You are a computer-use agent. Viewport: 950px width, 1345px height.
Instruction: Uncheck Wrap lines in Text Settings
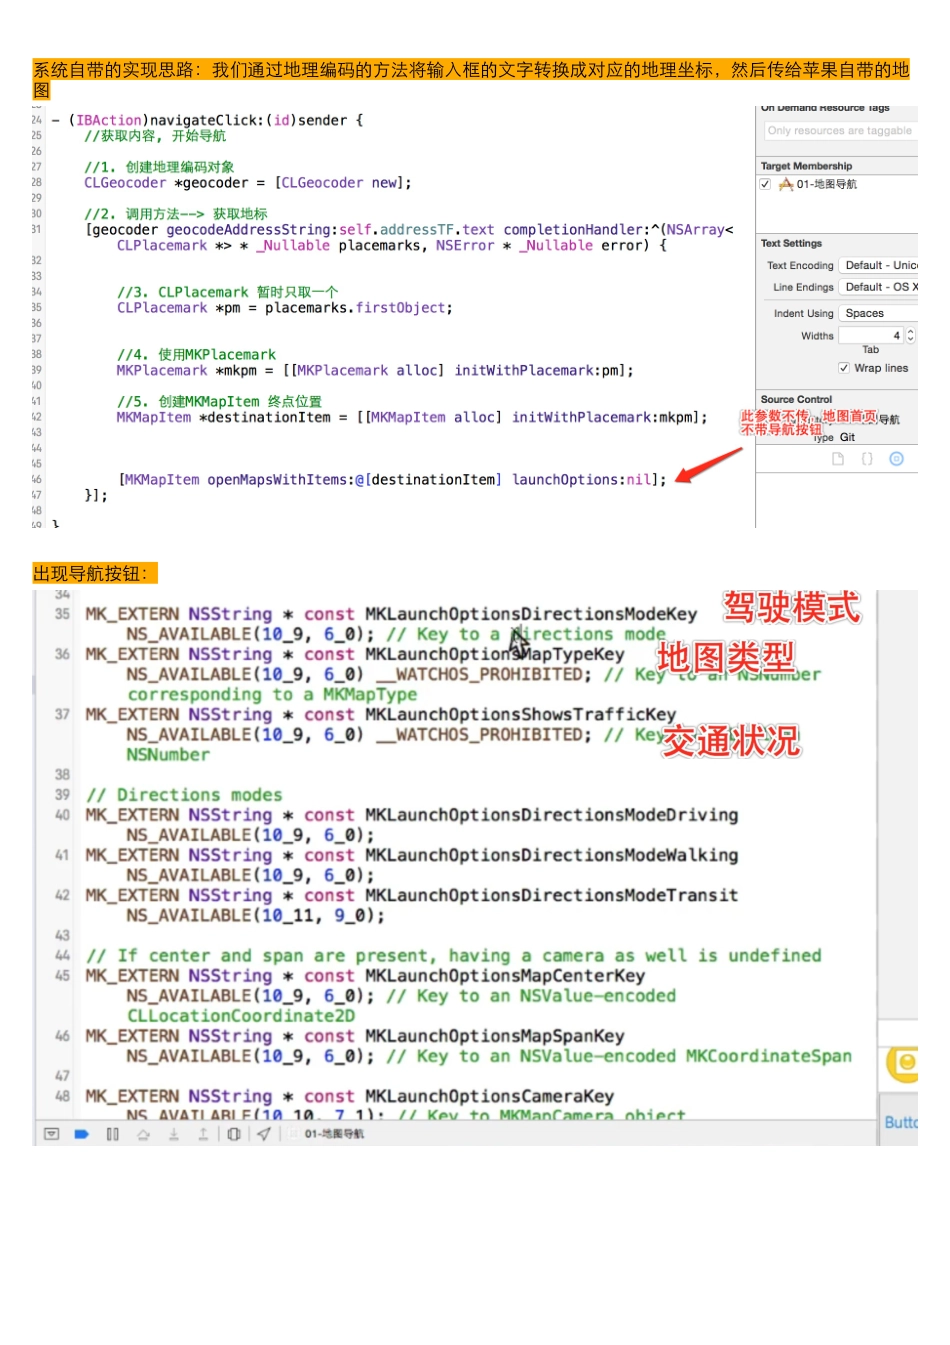[x=844, y=368]
